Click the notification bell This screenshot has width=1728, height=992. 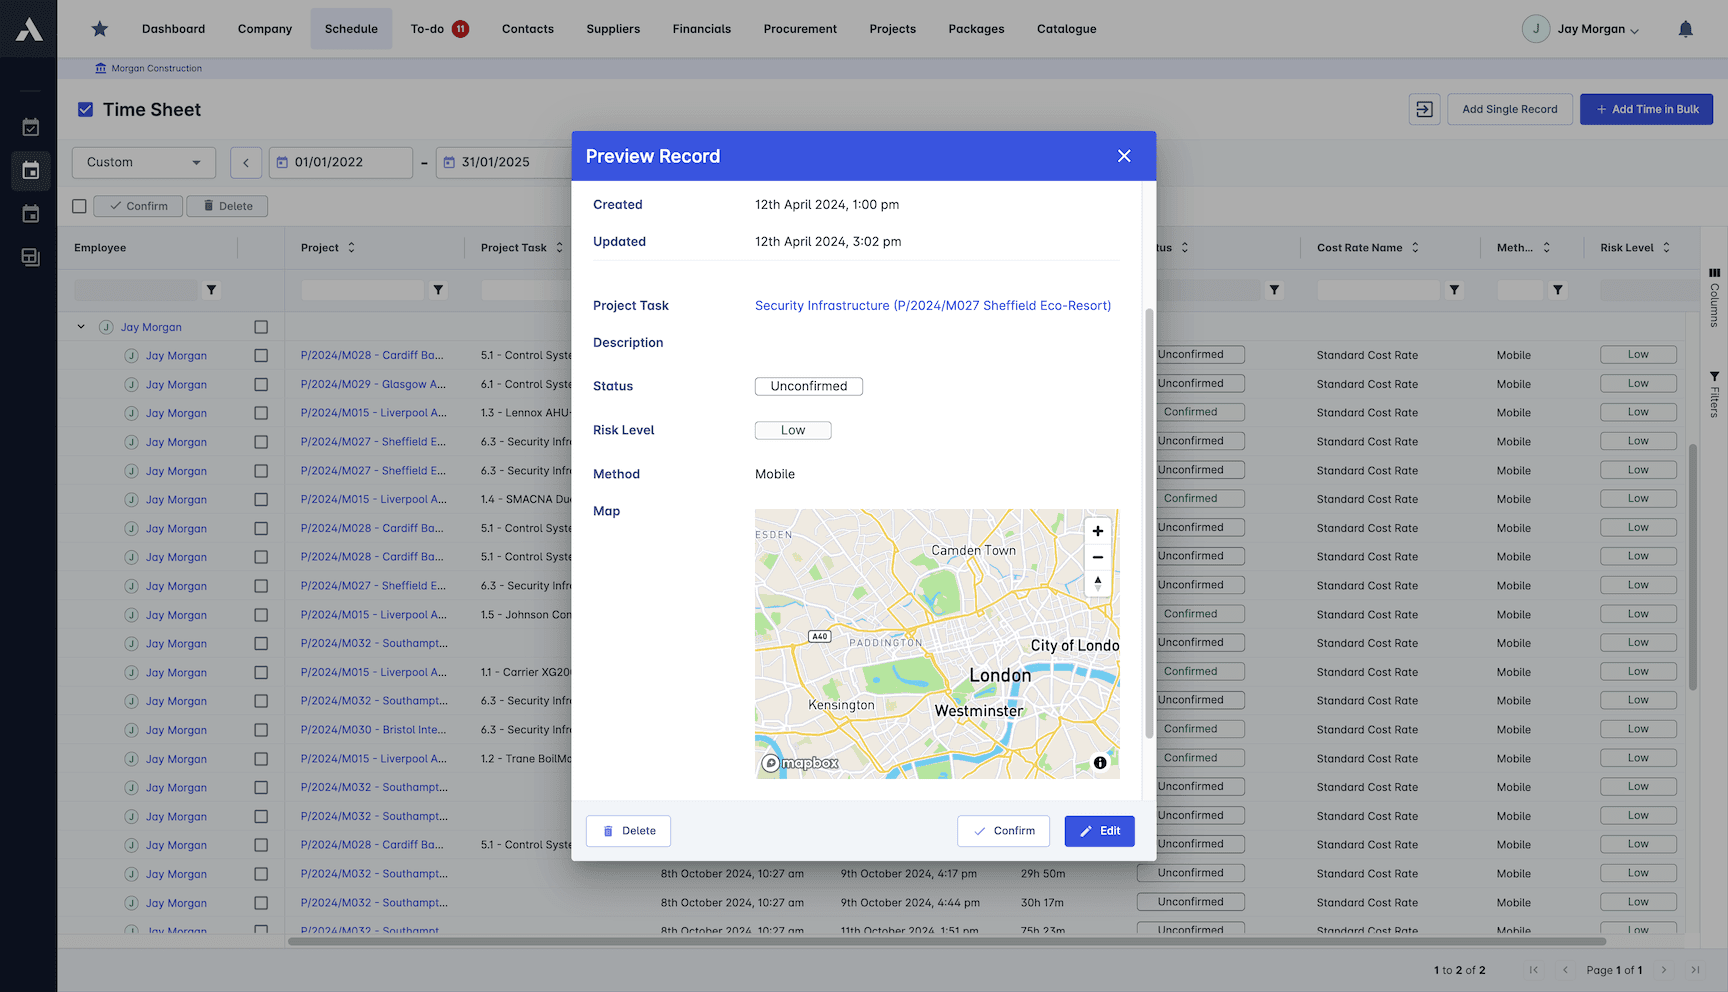tap(1685, 29)
